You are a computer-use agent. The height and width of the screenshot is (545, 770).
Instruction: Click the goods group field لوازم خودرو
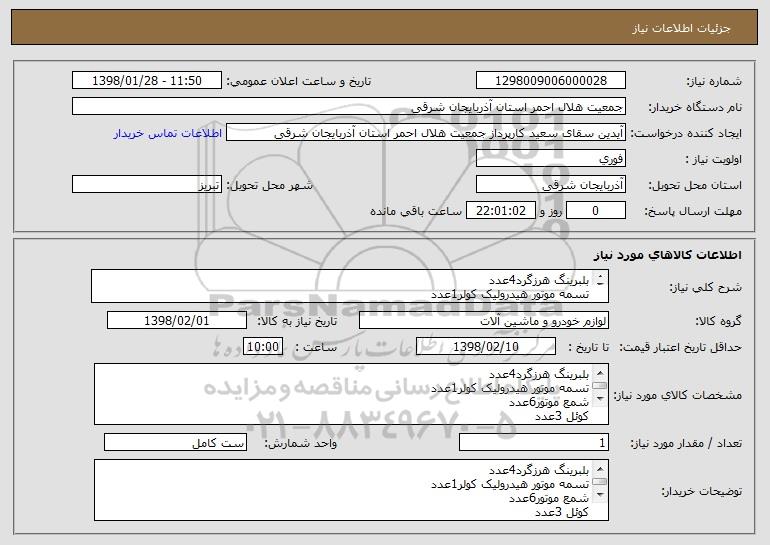coord(484,321)
